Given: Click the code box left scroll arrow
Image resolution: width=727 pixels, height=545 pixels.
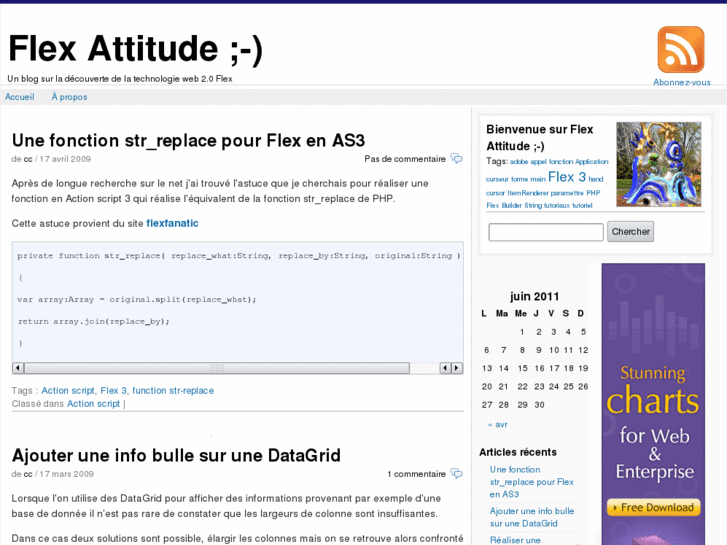Looking at the screenshot, I should 18,368.
